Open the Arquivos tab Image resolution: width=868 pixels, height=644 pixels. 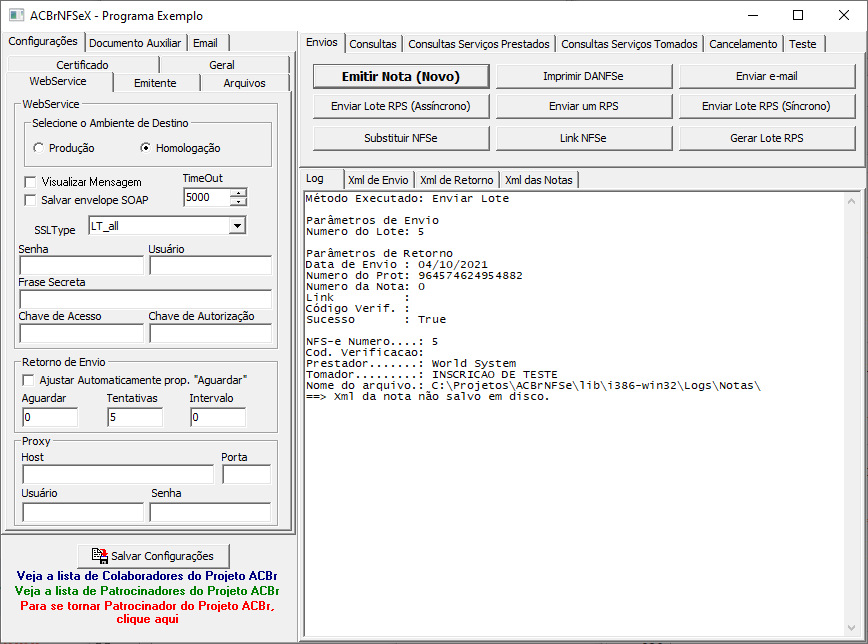[x=245, y=83]
